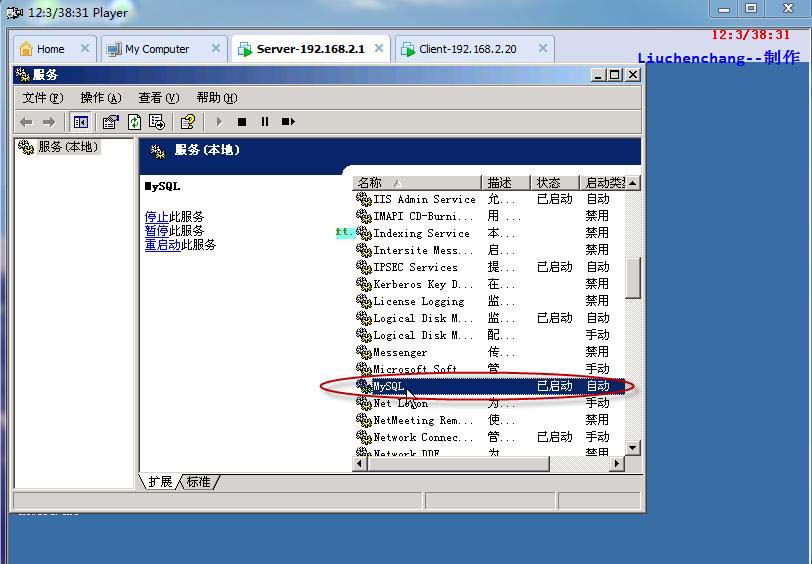Viewport: 812px width, 564px height.
Task: Select the MySQL service row
Action: click(489, 386)
